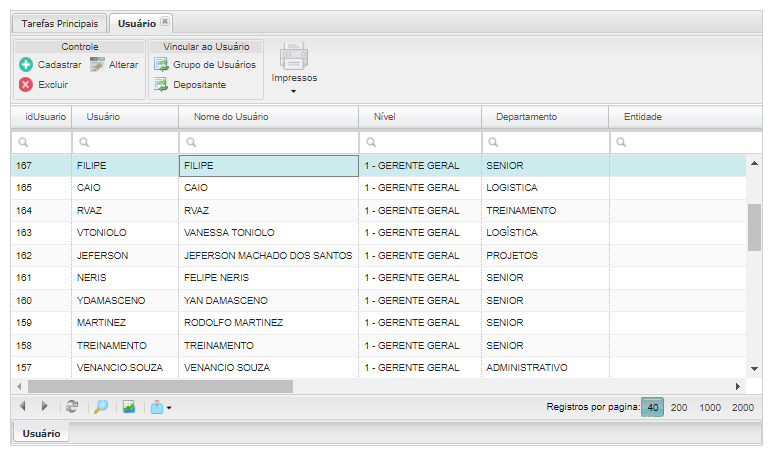Set 200 records per page

click(679, 407)
